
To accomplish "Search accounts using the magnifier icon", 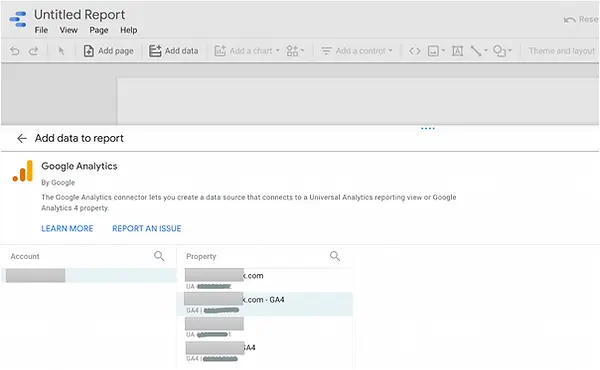I will click(159, 256).
